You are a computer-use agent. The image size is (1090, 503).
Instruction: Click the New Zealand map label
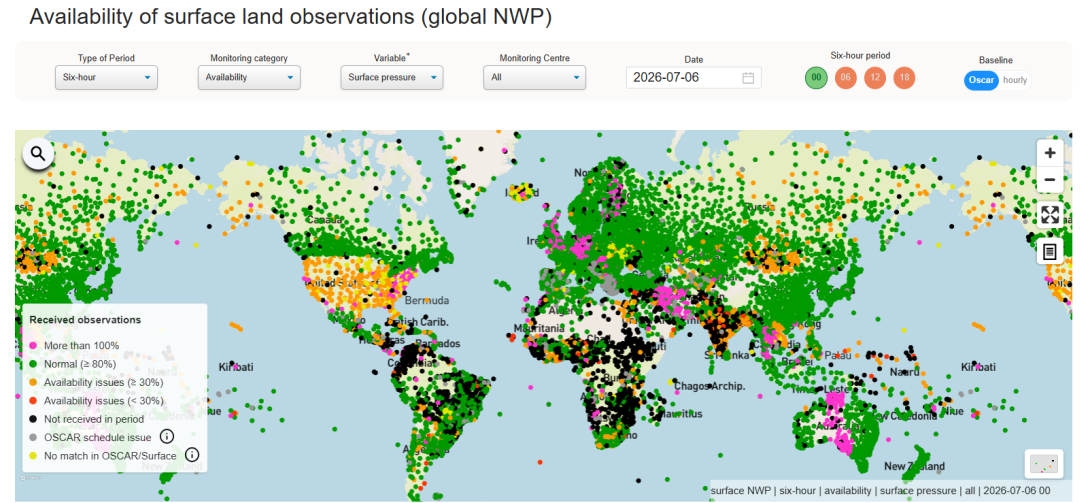pyautogui.click(x=915, y=466)
